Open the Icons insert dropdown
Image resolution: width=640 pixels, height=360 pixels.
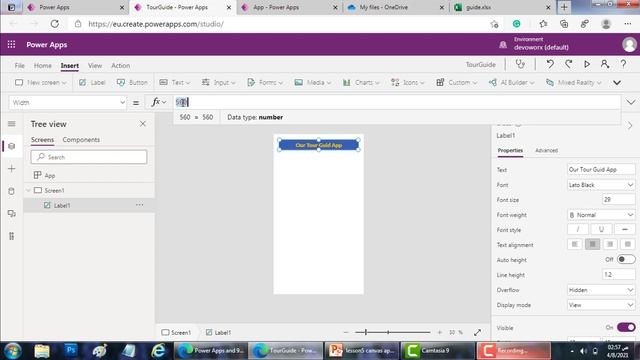tap(408, 82)
